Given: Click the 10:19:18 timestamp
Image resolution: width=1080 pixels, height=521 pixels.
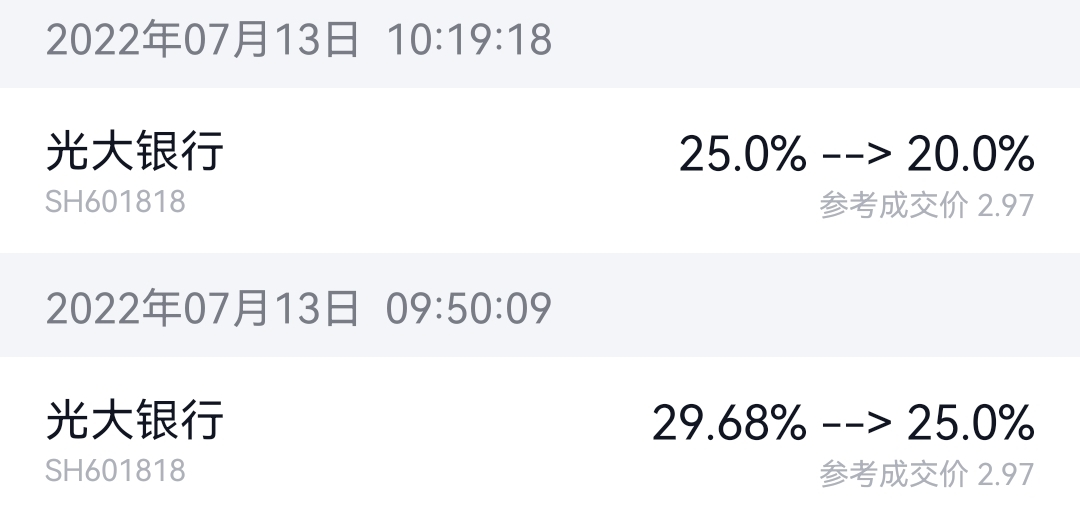Looking at the screenshot, I should click(469, 40).
